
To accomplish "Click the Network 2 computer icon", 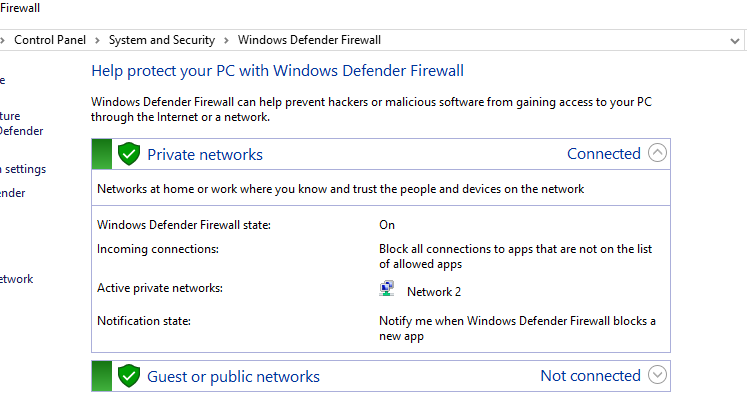I will [x=387, y=290].
